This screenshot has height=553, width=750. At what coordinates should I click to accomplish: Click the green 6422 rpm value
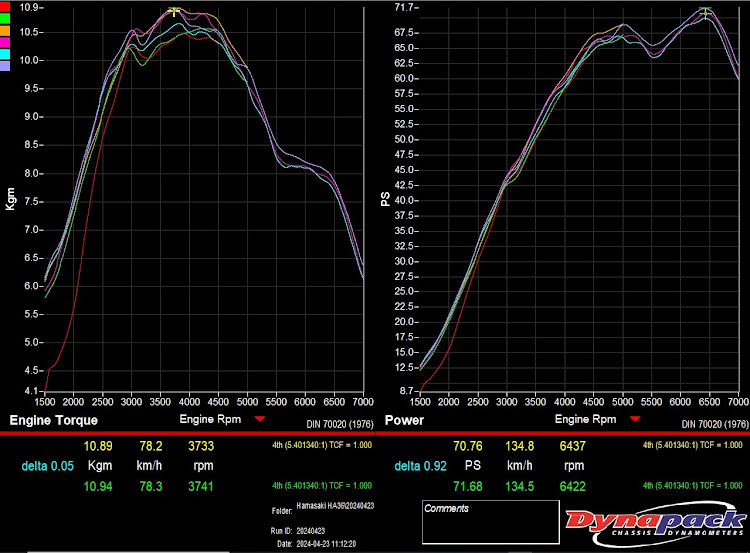coord(573,487)
